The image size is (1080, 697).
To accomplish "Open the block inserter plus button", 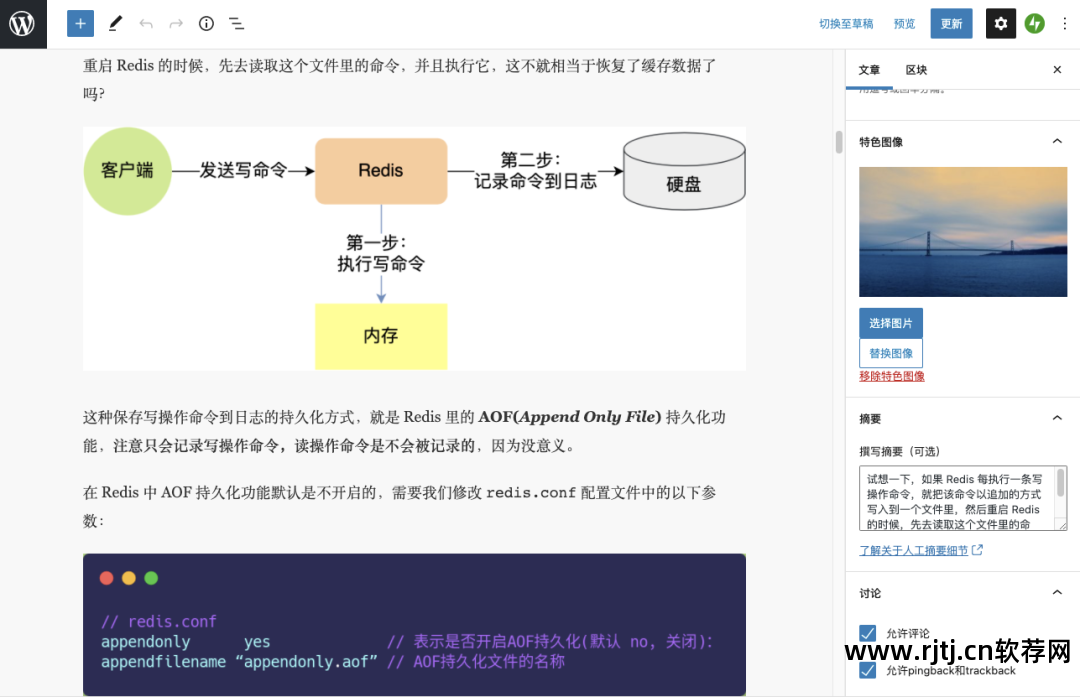I will pos(80,24).
